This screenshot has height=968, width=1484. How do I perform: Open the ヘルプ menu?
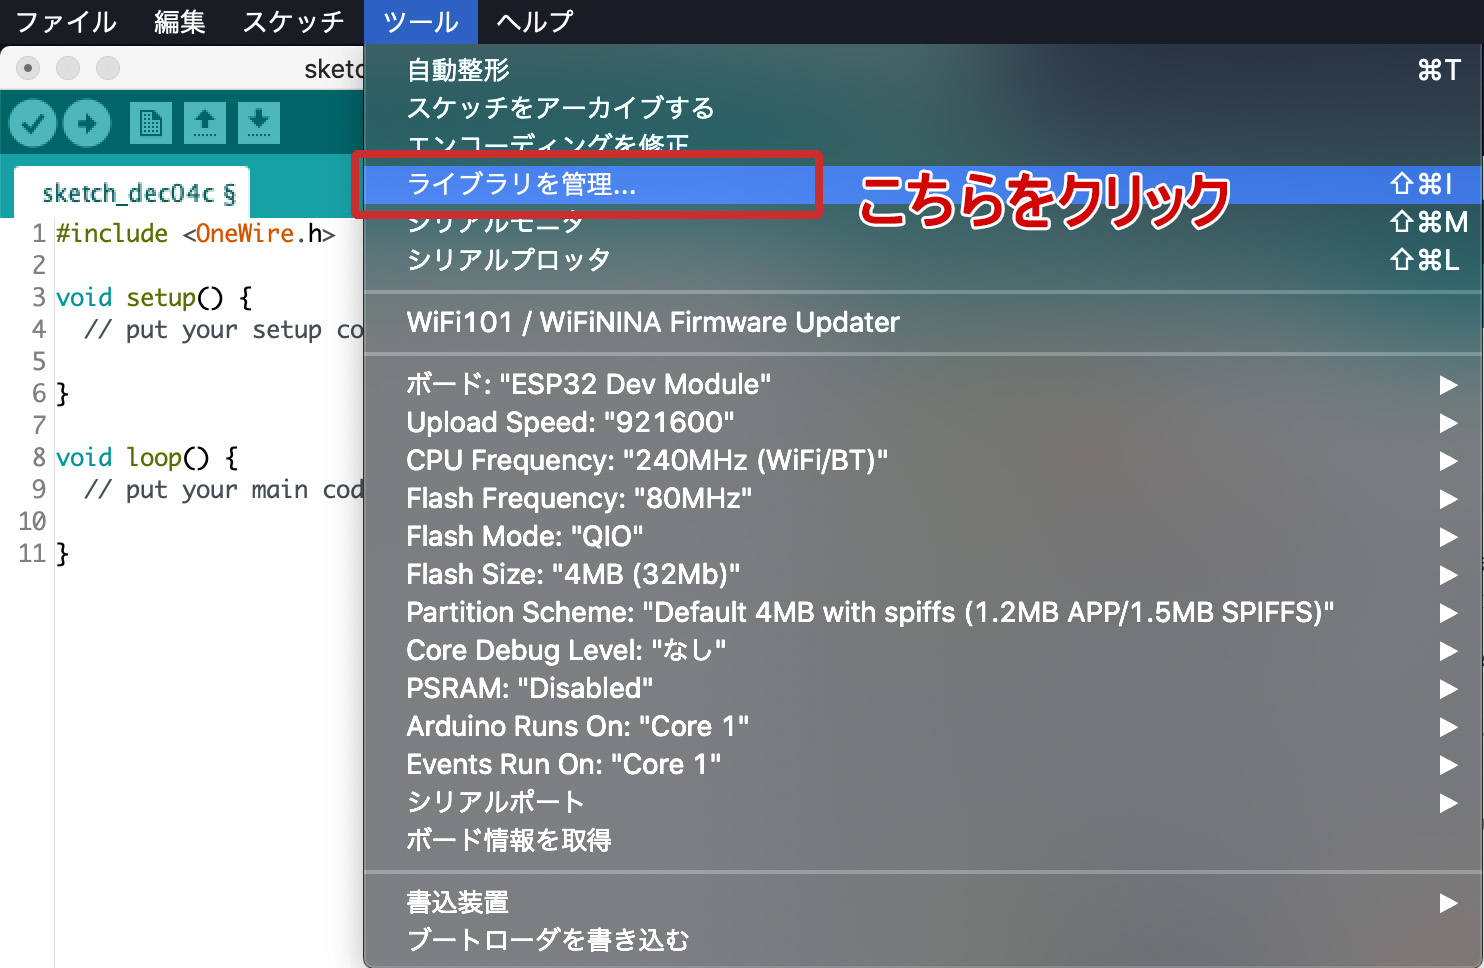coord(535,21)
